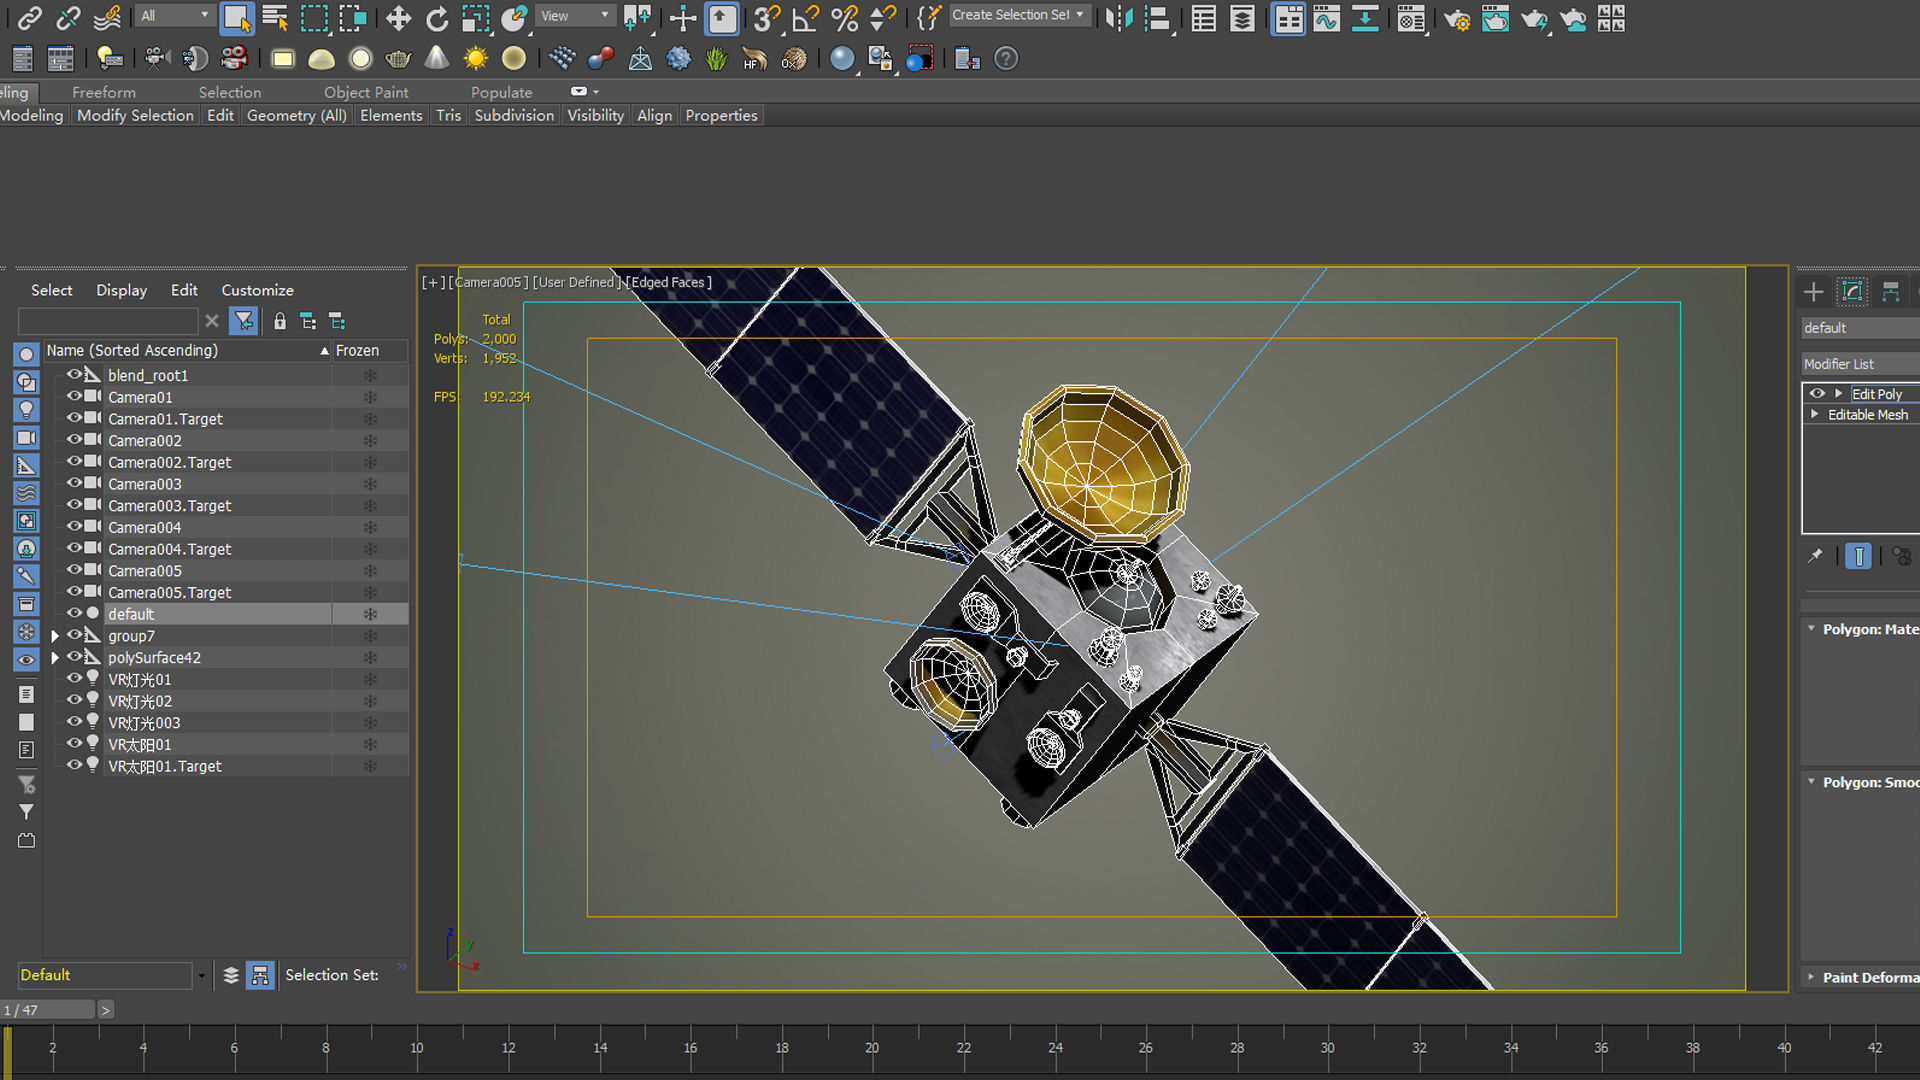Hide blend_root1 using its eye icon
Viewport: 1920px width, 1080px height.
tap(74, 375)
